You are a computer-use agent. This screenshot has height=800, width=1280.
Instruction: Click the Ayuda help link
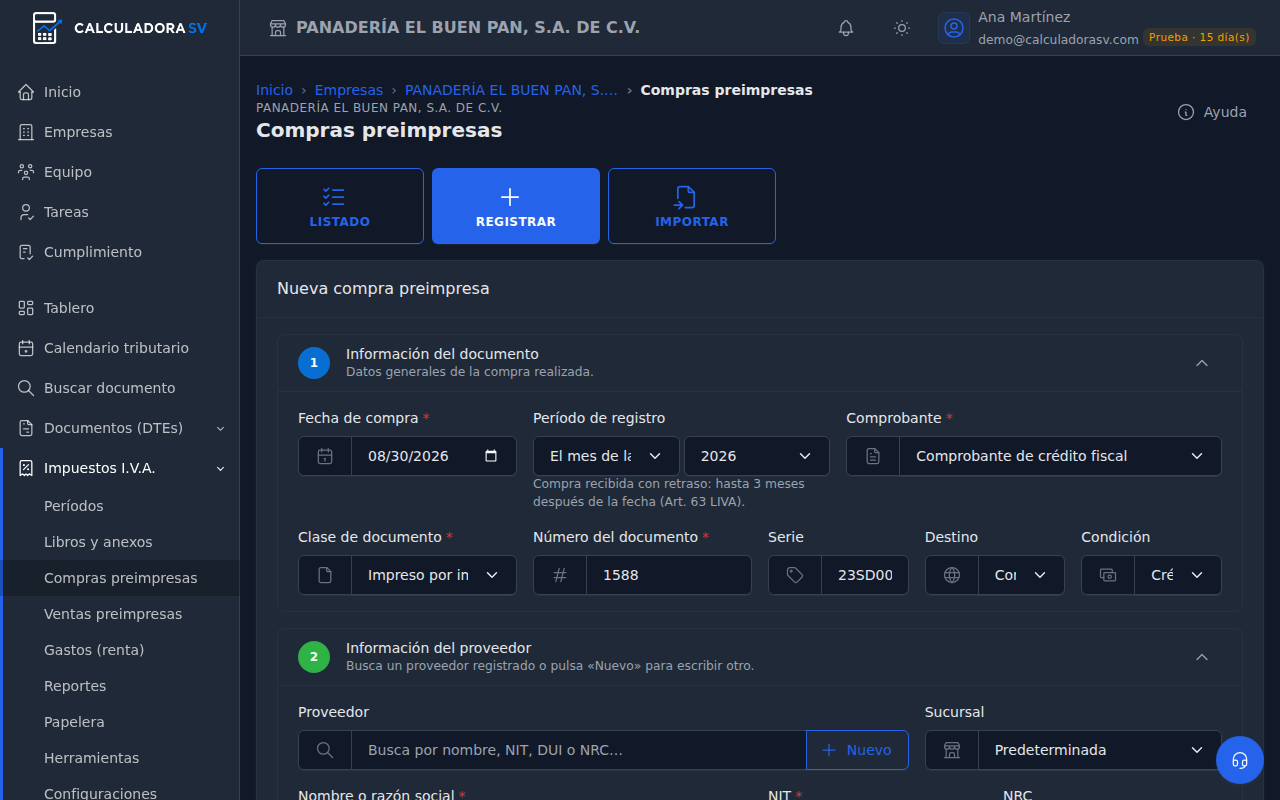pyautogui.click(x=1212, y=112)
